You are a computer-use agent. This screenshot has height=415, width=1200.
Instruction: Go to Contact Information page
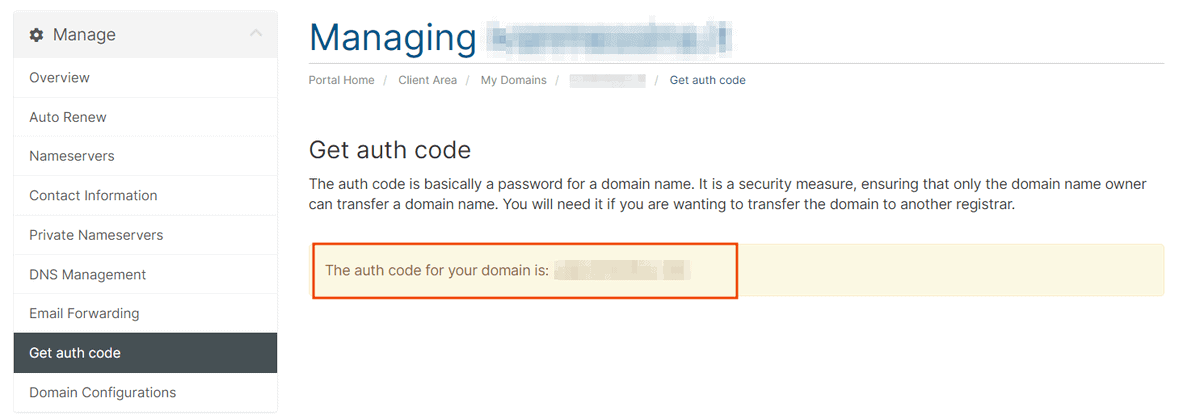tap(145, 195)
